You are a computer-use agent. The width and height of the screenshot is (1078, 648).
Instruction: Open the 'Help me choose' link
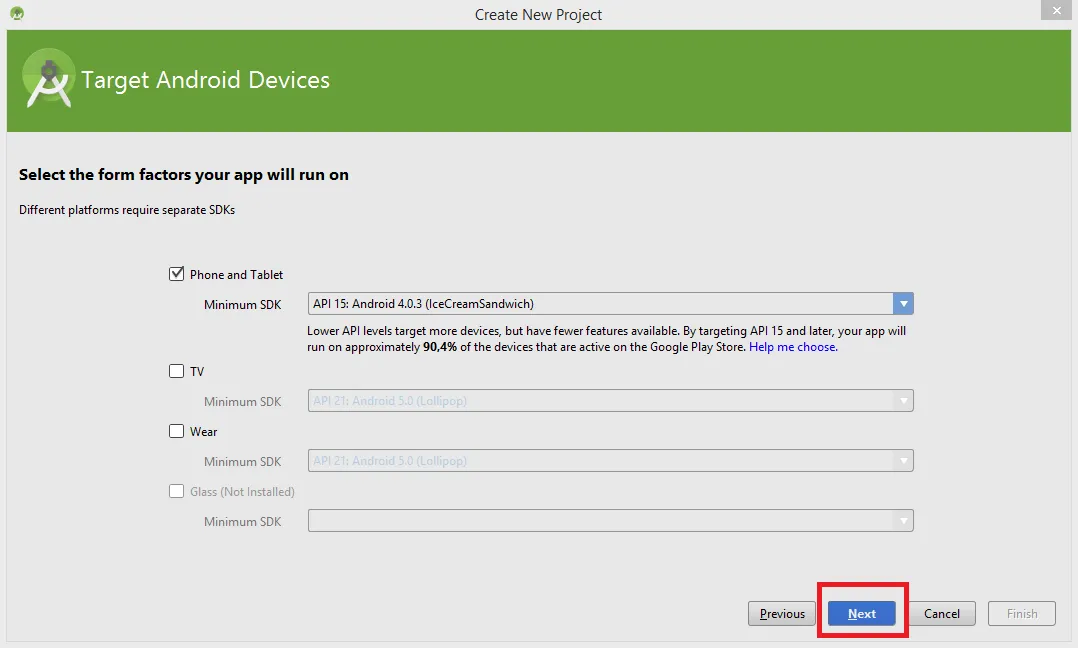[x=793, y=347]
